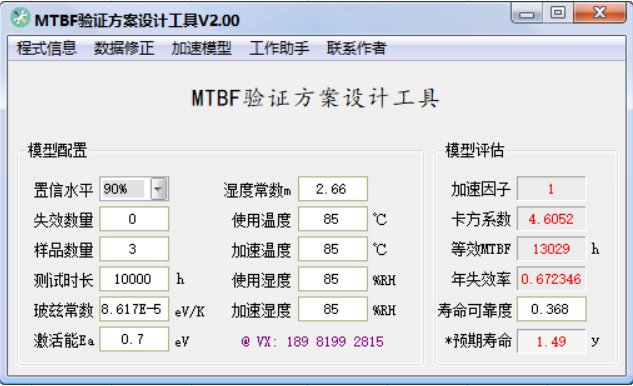Expand the 置信水平 dropdown arrow
The image size is (633, 386).
(x=159, y=189)
